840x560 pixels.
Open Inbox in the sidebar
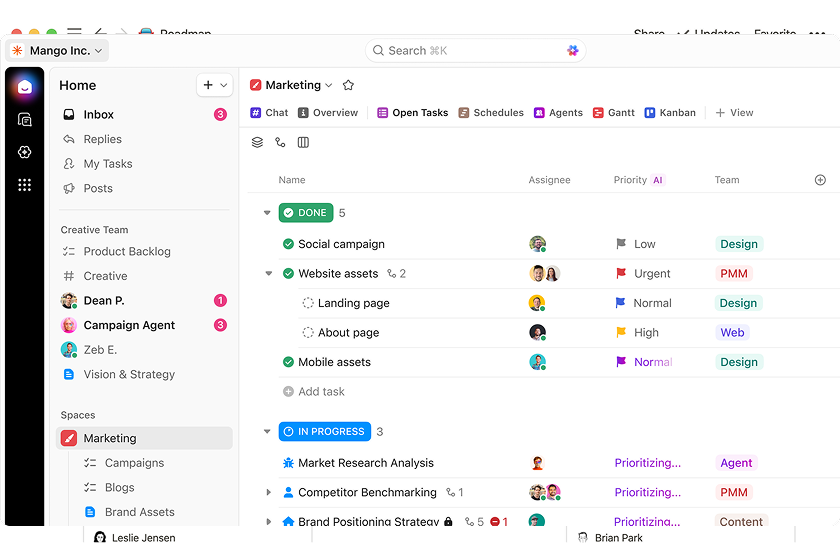[x=145, y=115]
